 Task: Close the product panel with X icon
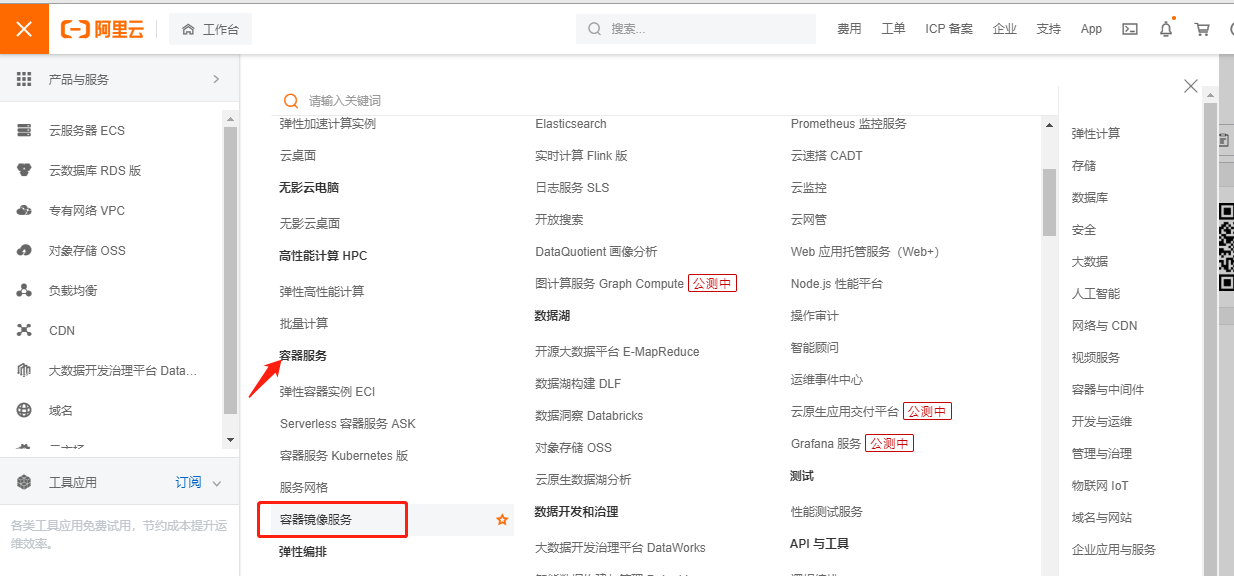[1190, 86]
